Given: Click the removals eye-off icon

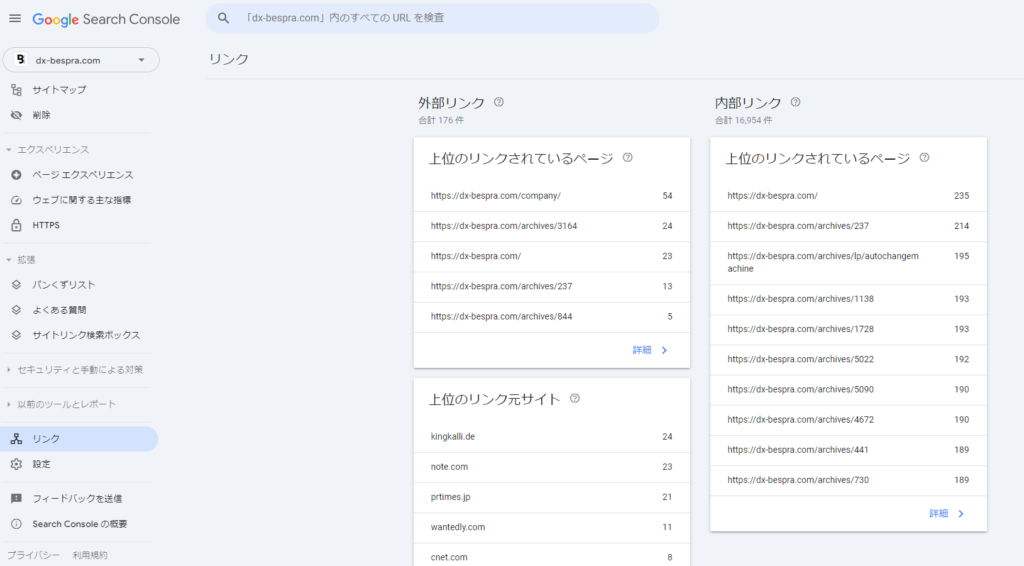Looking at the screenshot, I should click(16, 115).
